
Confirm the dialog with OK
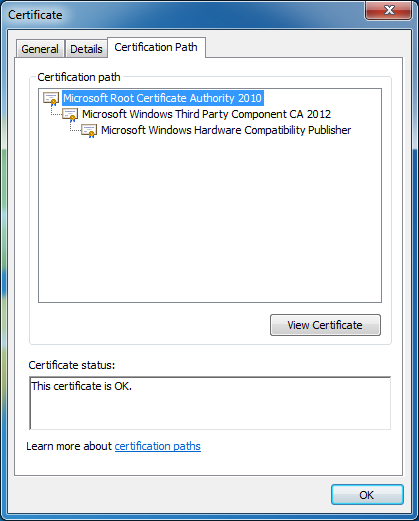[x=367, y=495]
